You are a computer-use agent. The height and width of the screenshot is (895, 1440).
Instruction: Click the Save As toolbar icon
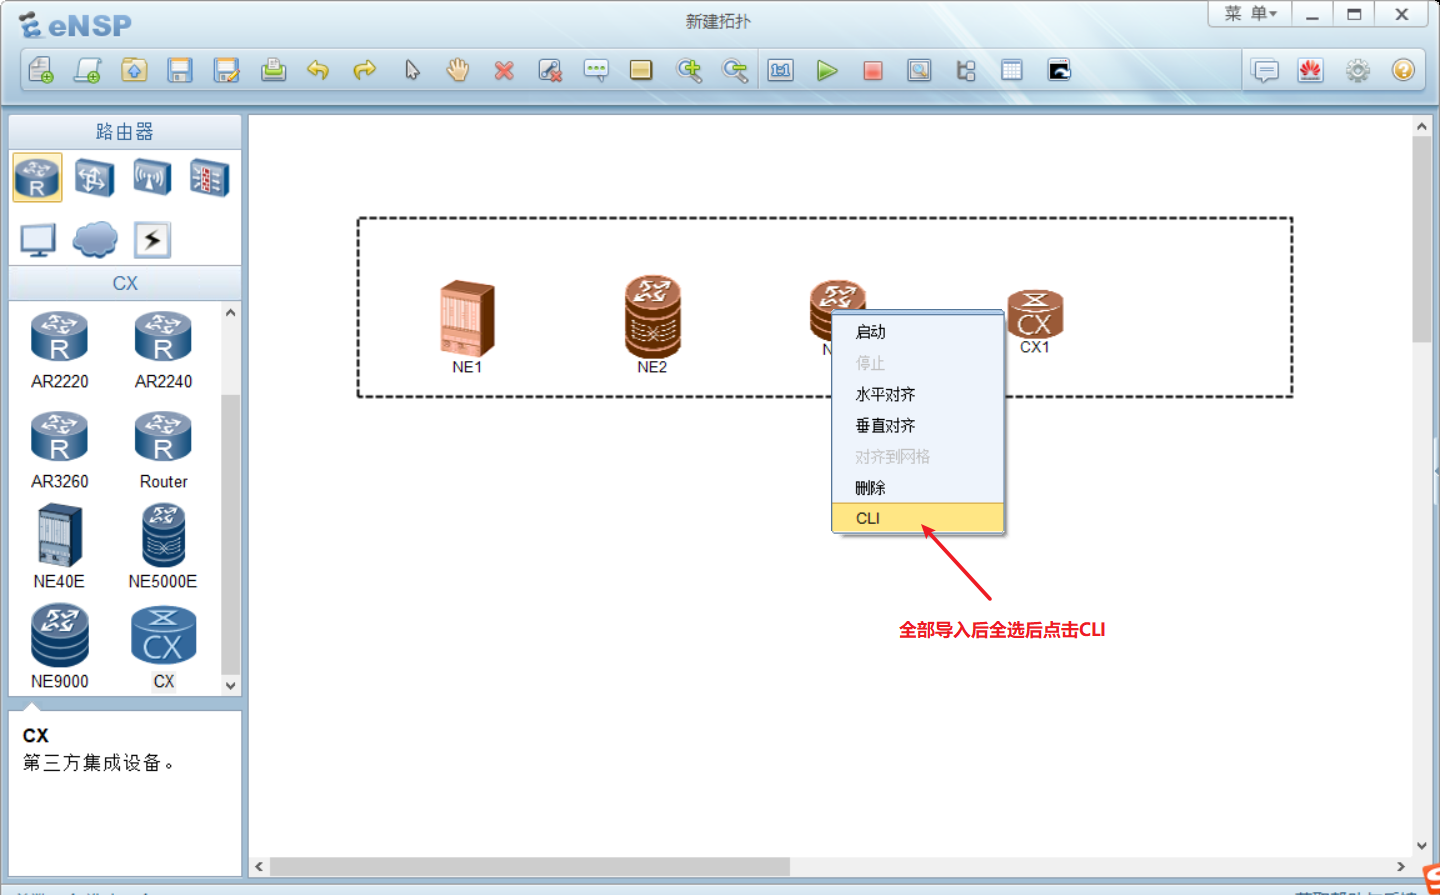coord(227,70)
